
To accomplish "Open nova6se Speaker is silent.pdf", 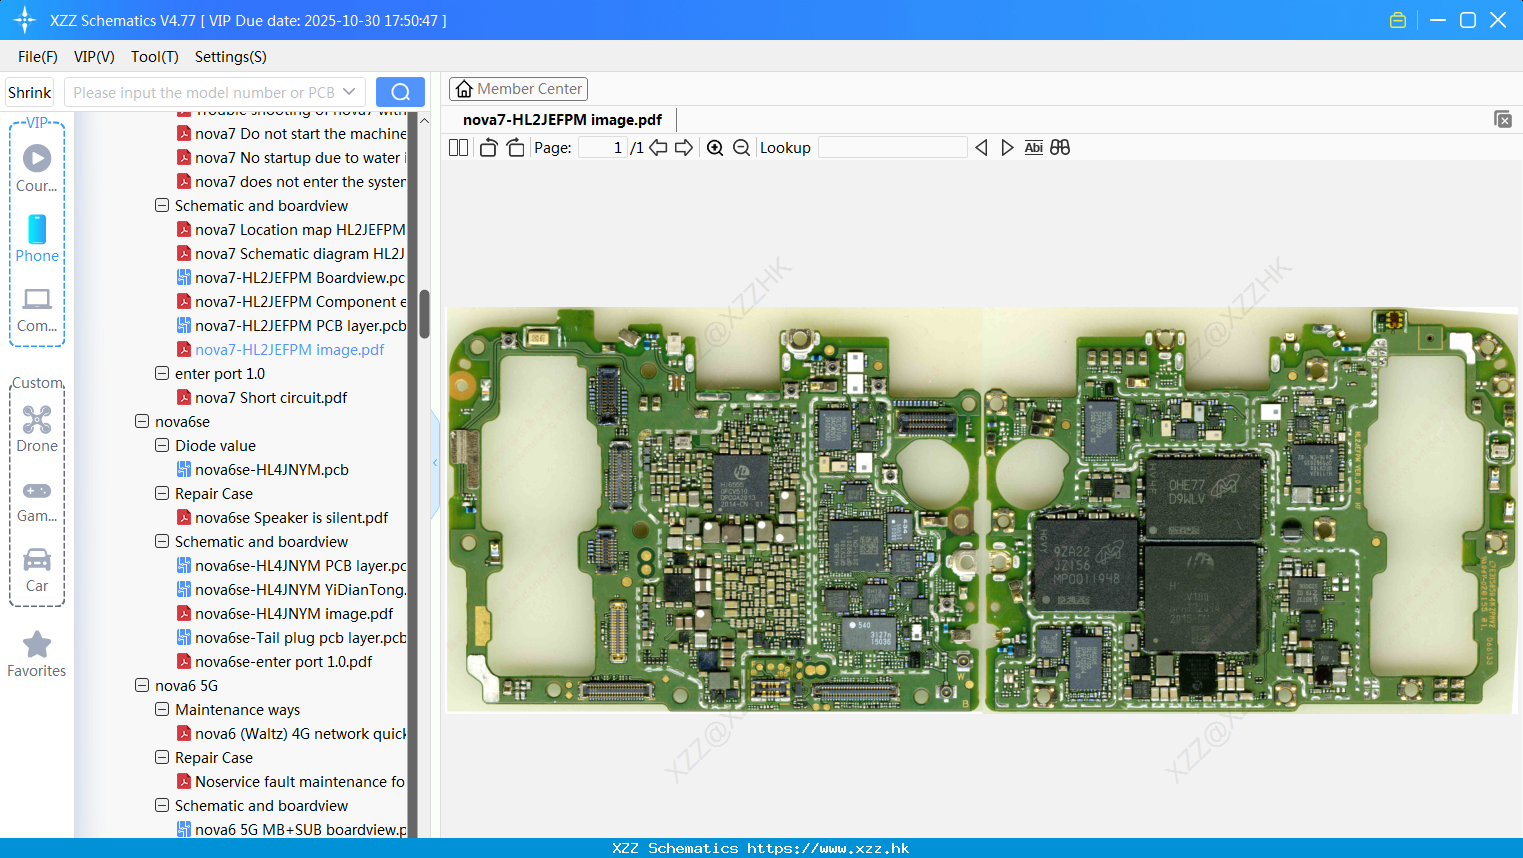I will coord(283,517).
